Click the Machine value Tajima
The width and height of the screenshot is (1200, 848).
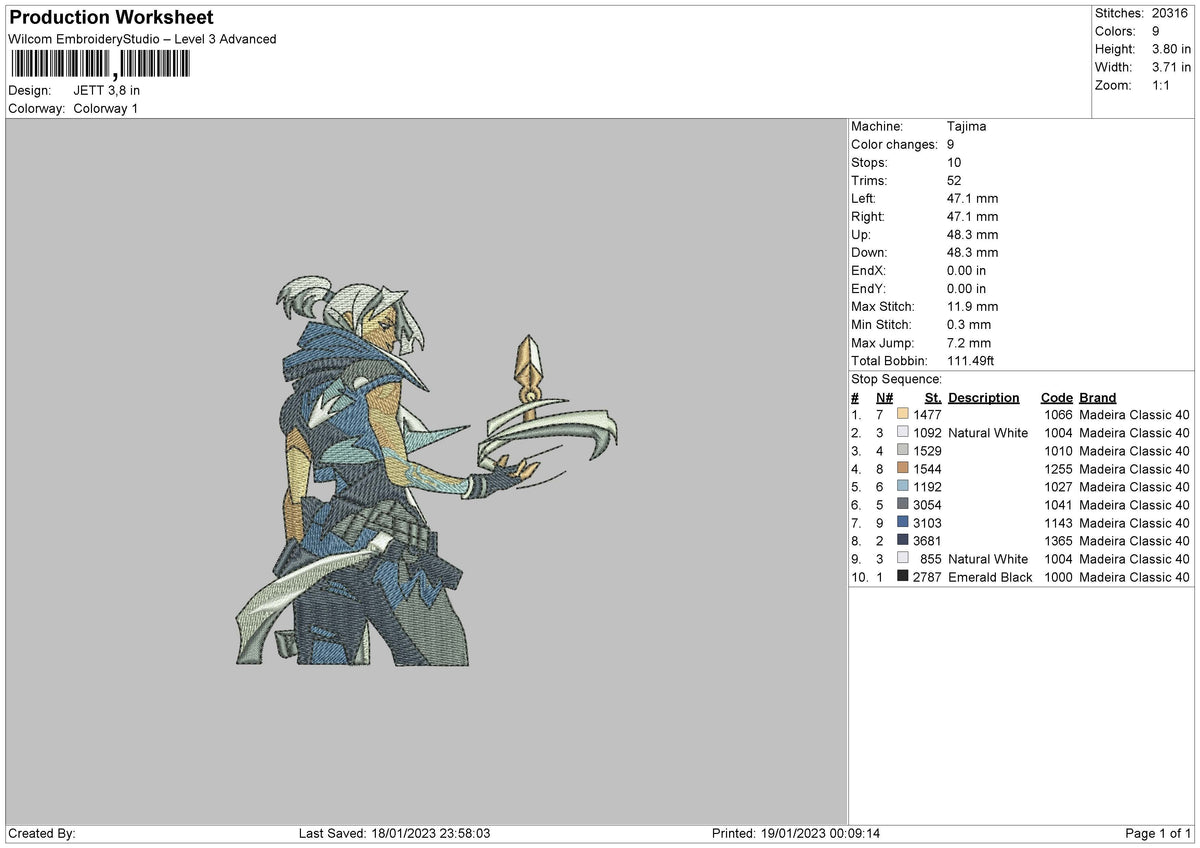click(967, 127)
